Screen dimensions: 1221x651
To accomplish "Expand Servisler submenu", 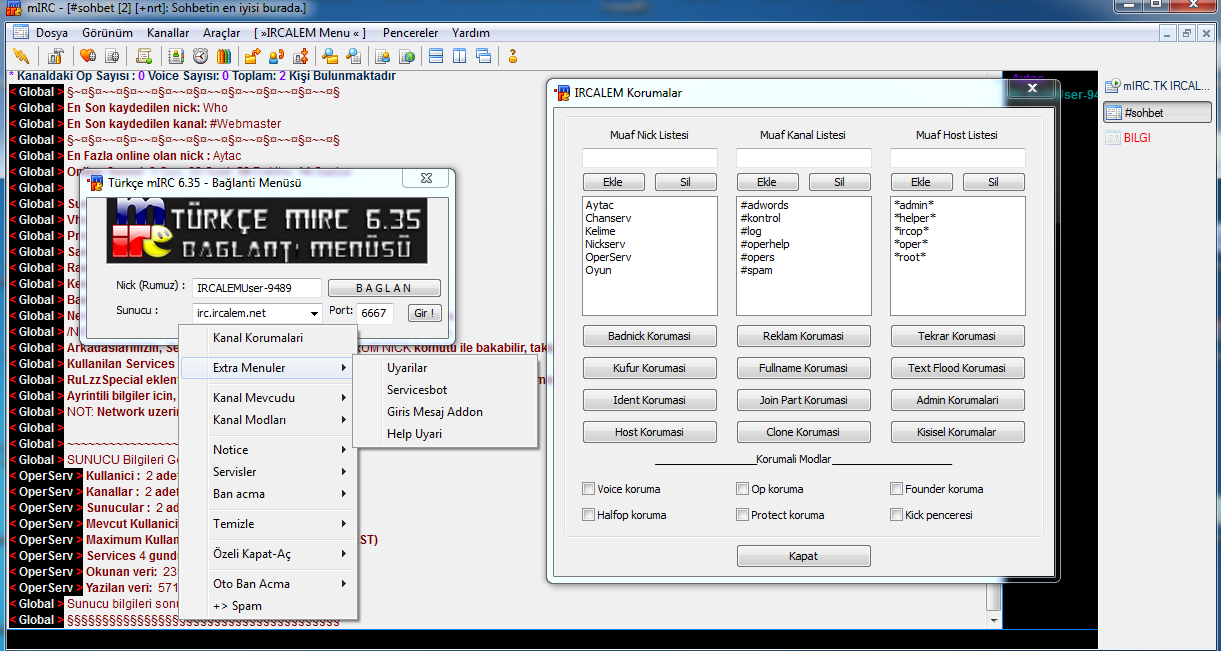I will click(268, 472).
